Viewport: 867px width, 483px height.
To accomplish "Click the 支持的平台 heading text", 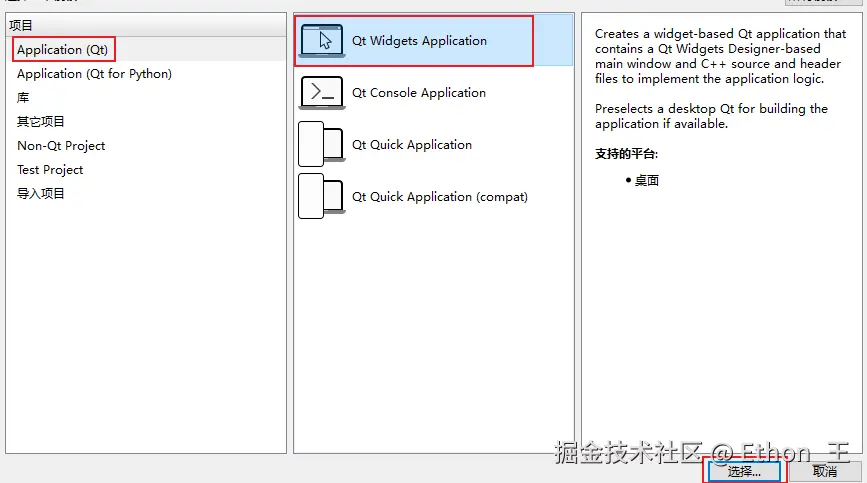I will click(626, 154).
